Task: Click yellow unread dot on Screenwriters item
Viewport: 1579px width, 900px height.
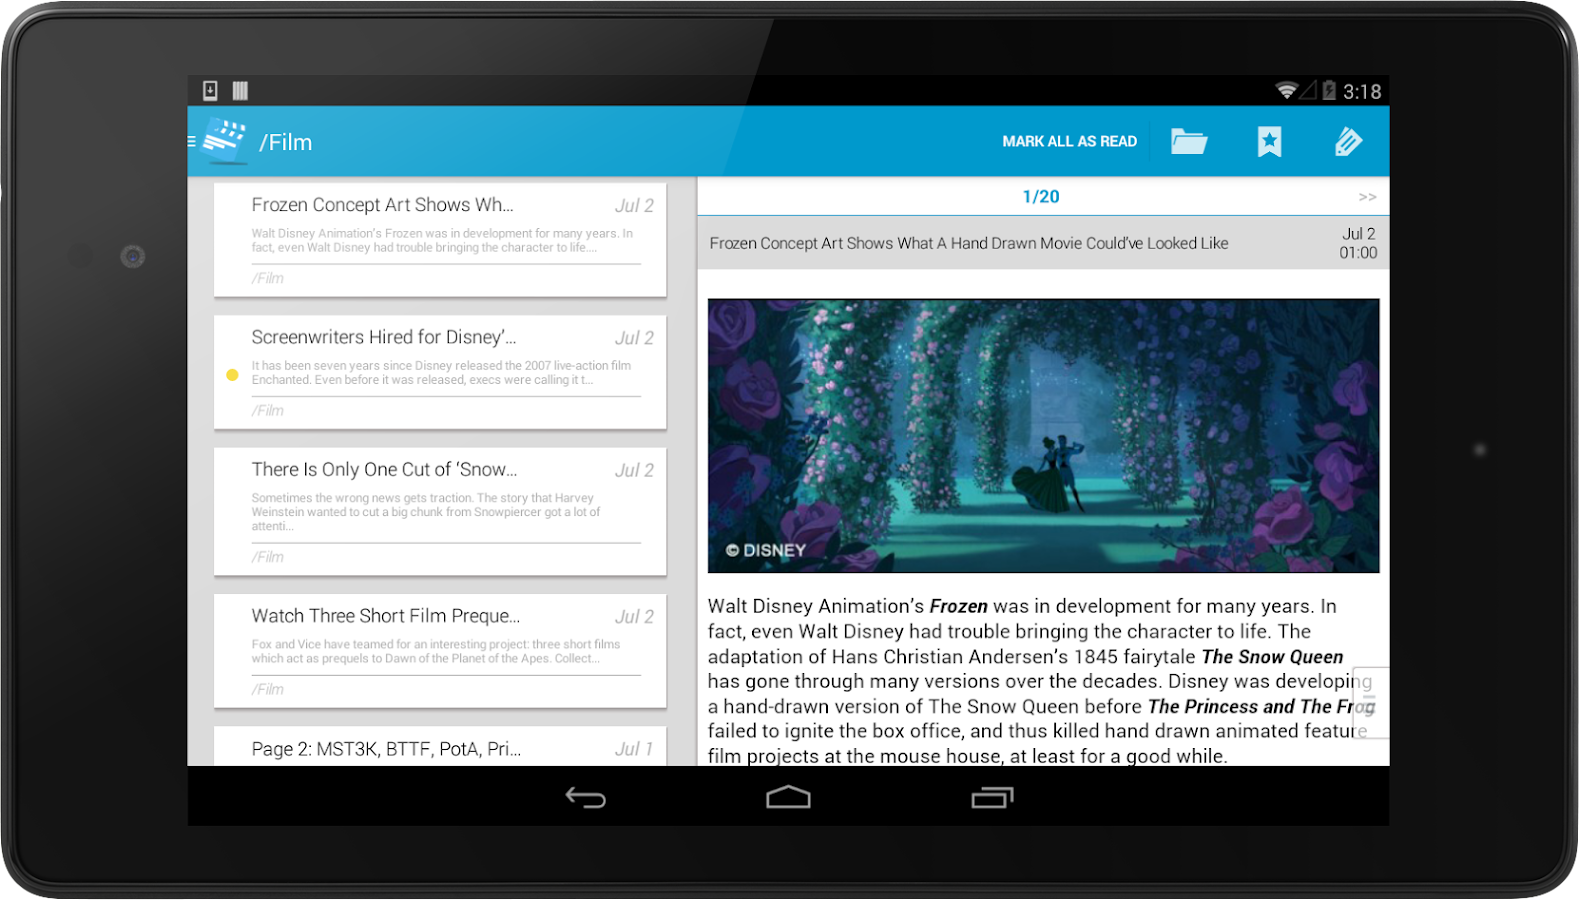Action: pyautogui.click(x=232, y=375)
